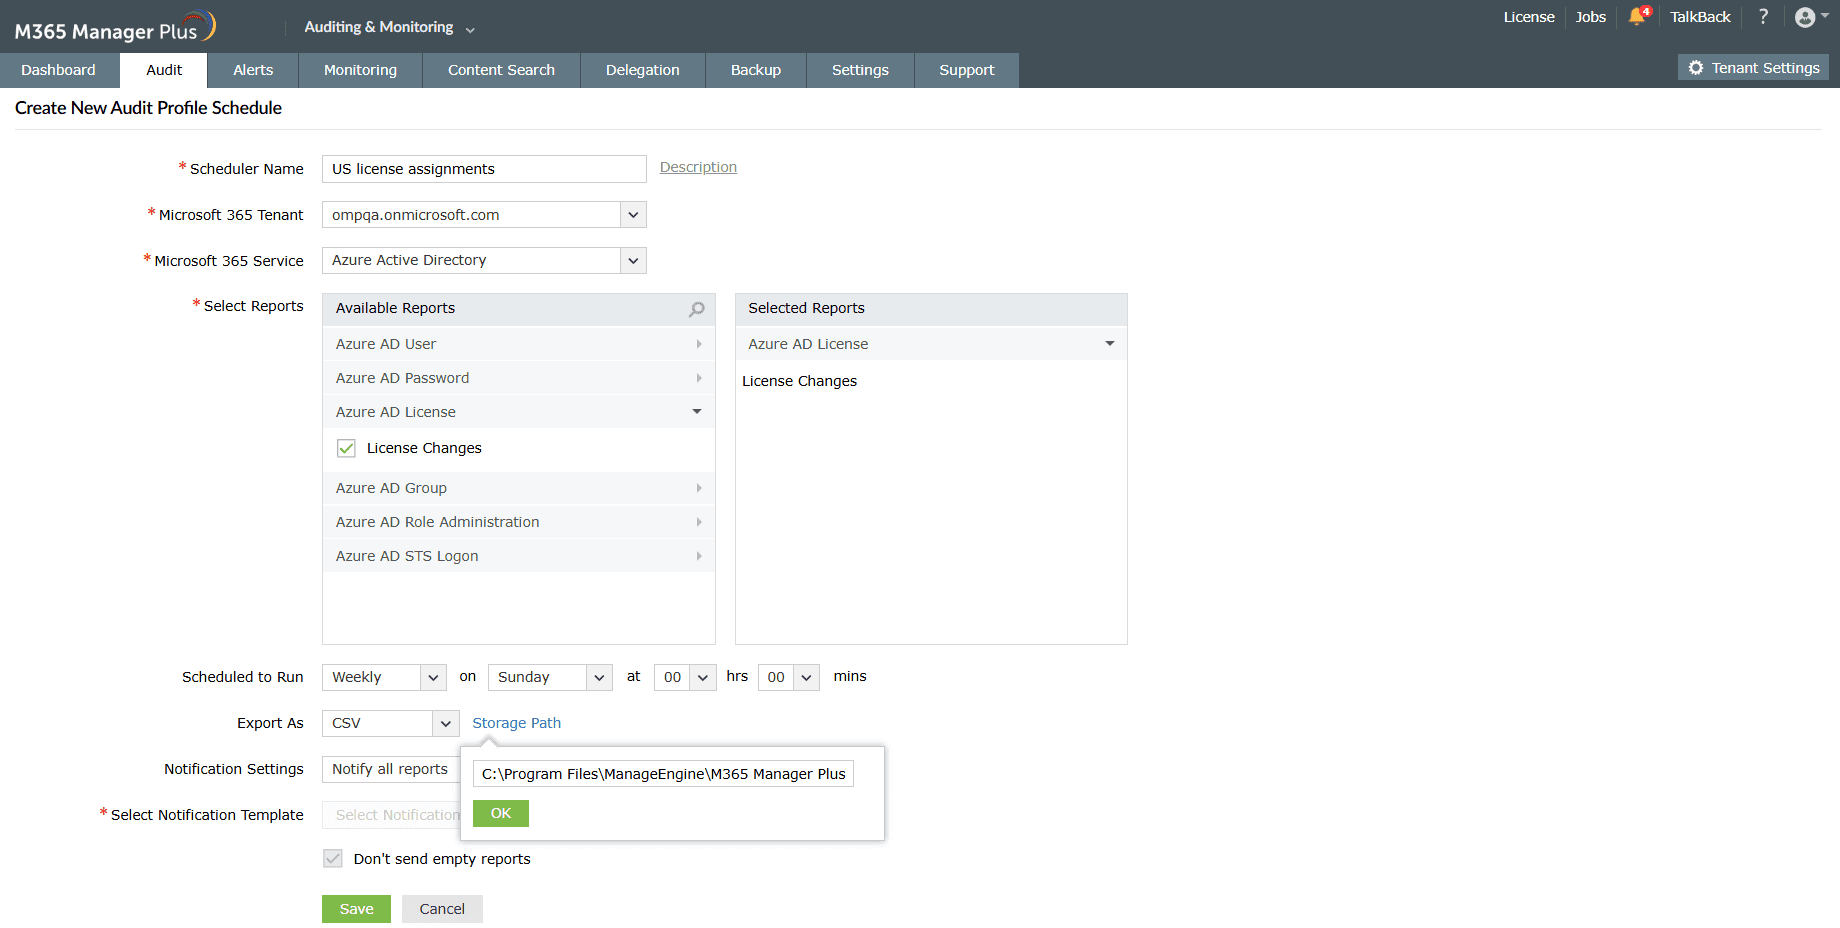Screen dimensions: 1840x928
Task: Toggle the License Changes checkbox
Action: [x=346, y=448]
